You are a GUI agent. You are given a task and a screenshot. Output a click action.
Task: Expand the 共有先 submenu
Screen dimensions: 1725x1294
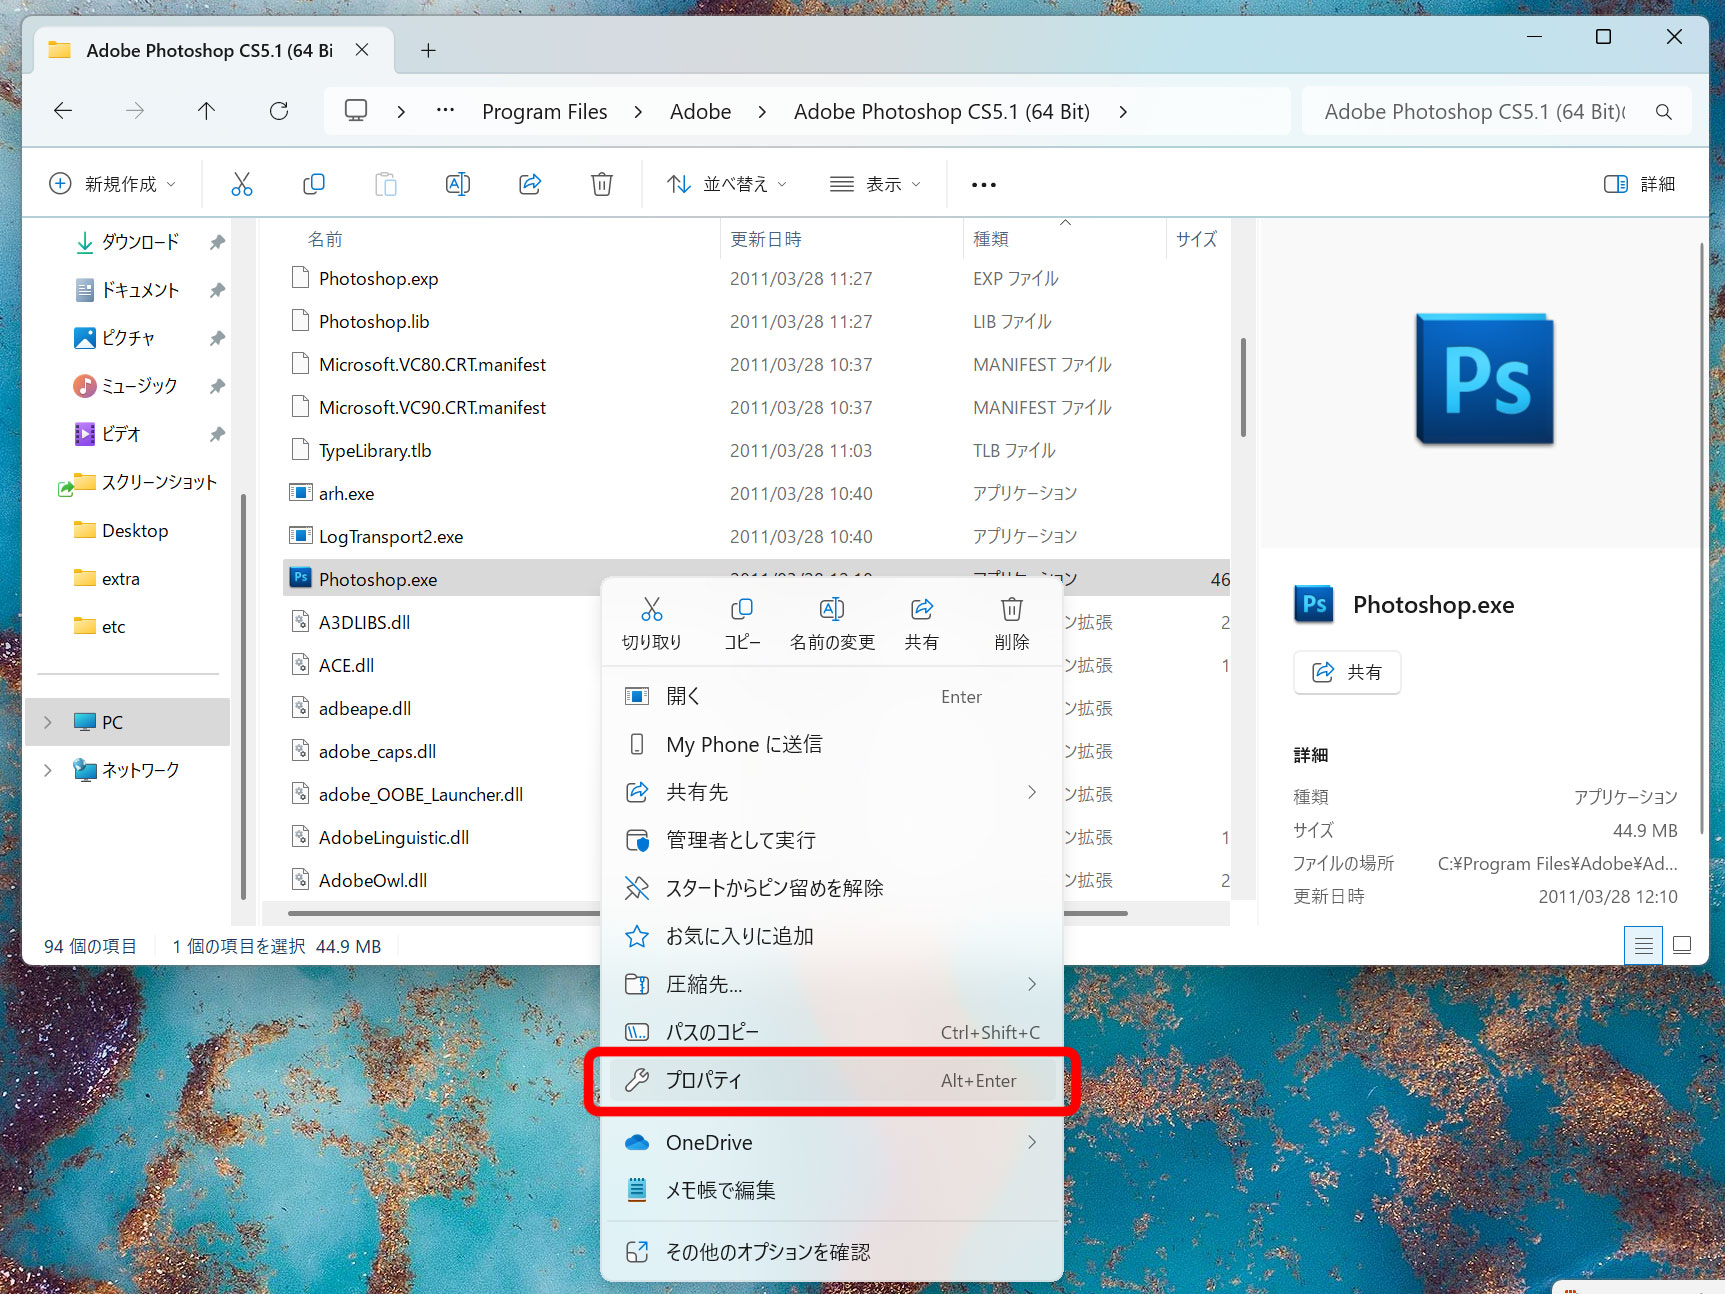[x=1032, y=792]
